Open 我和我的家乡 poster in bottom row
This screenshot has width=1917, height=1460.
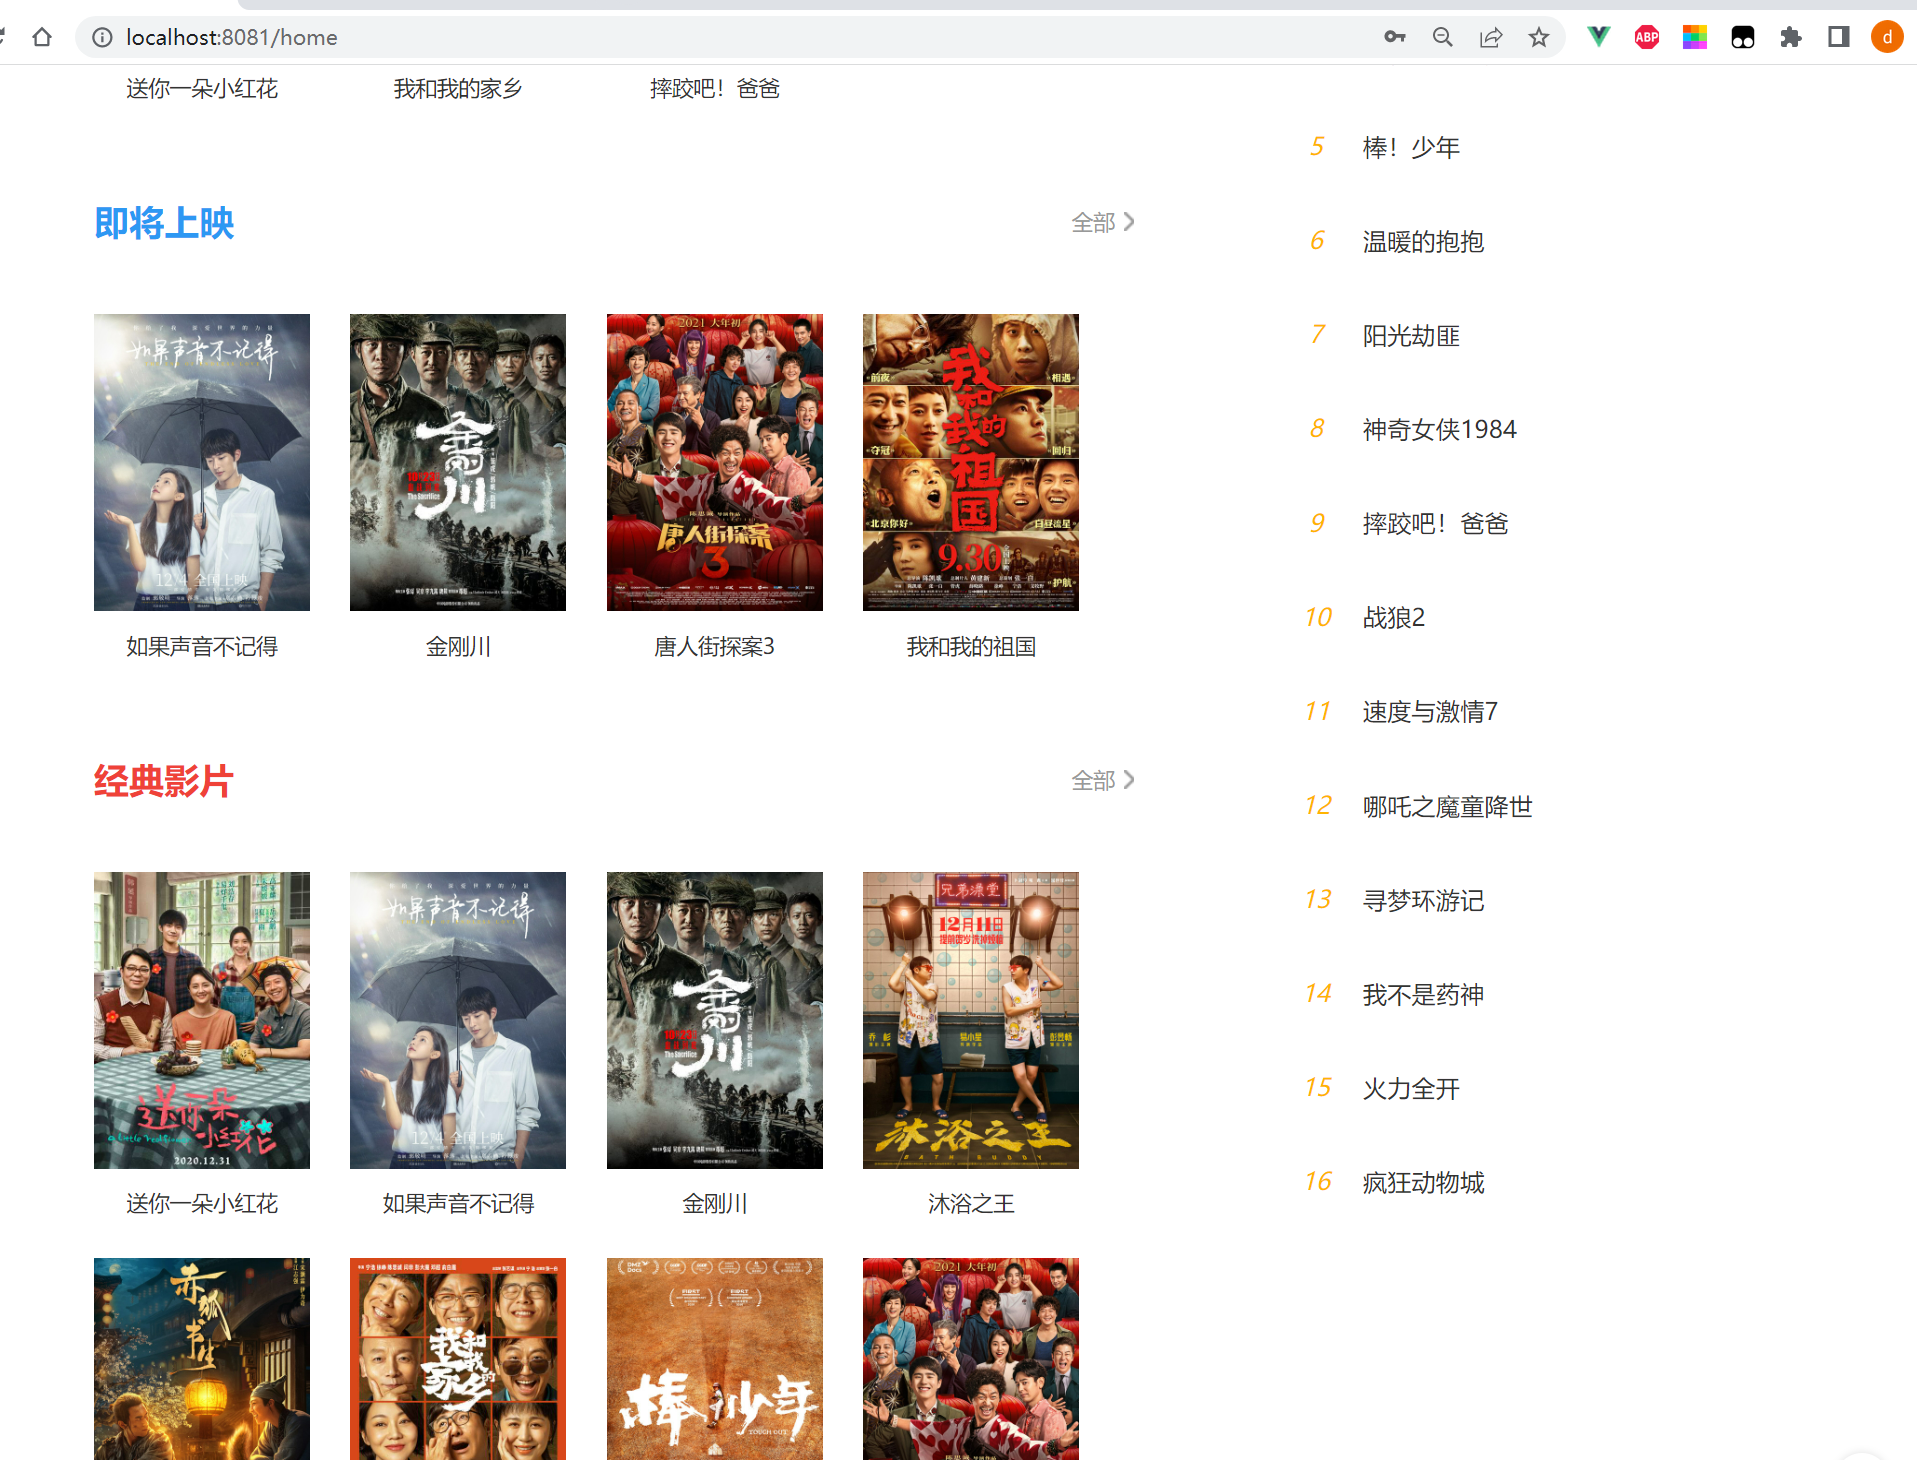[x=458, y=1359]
